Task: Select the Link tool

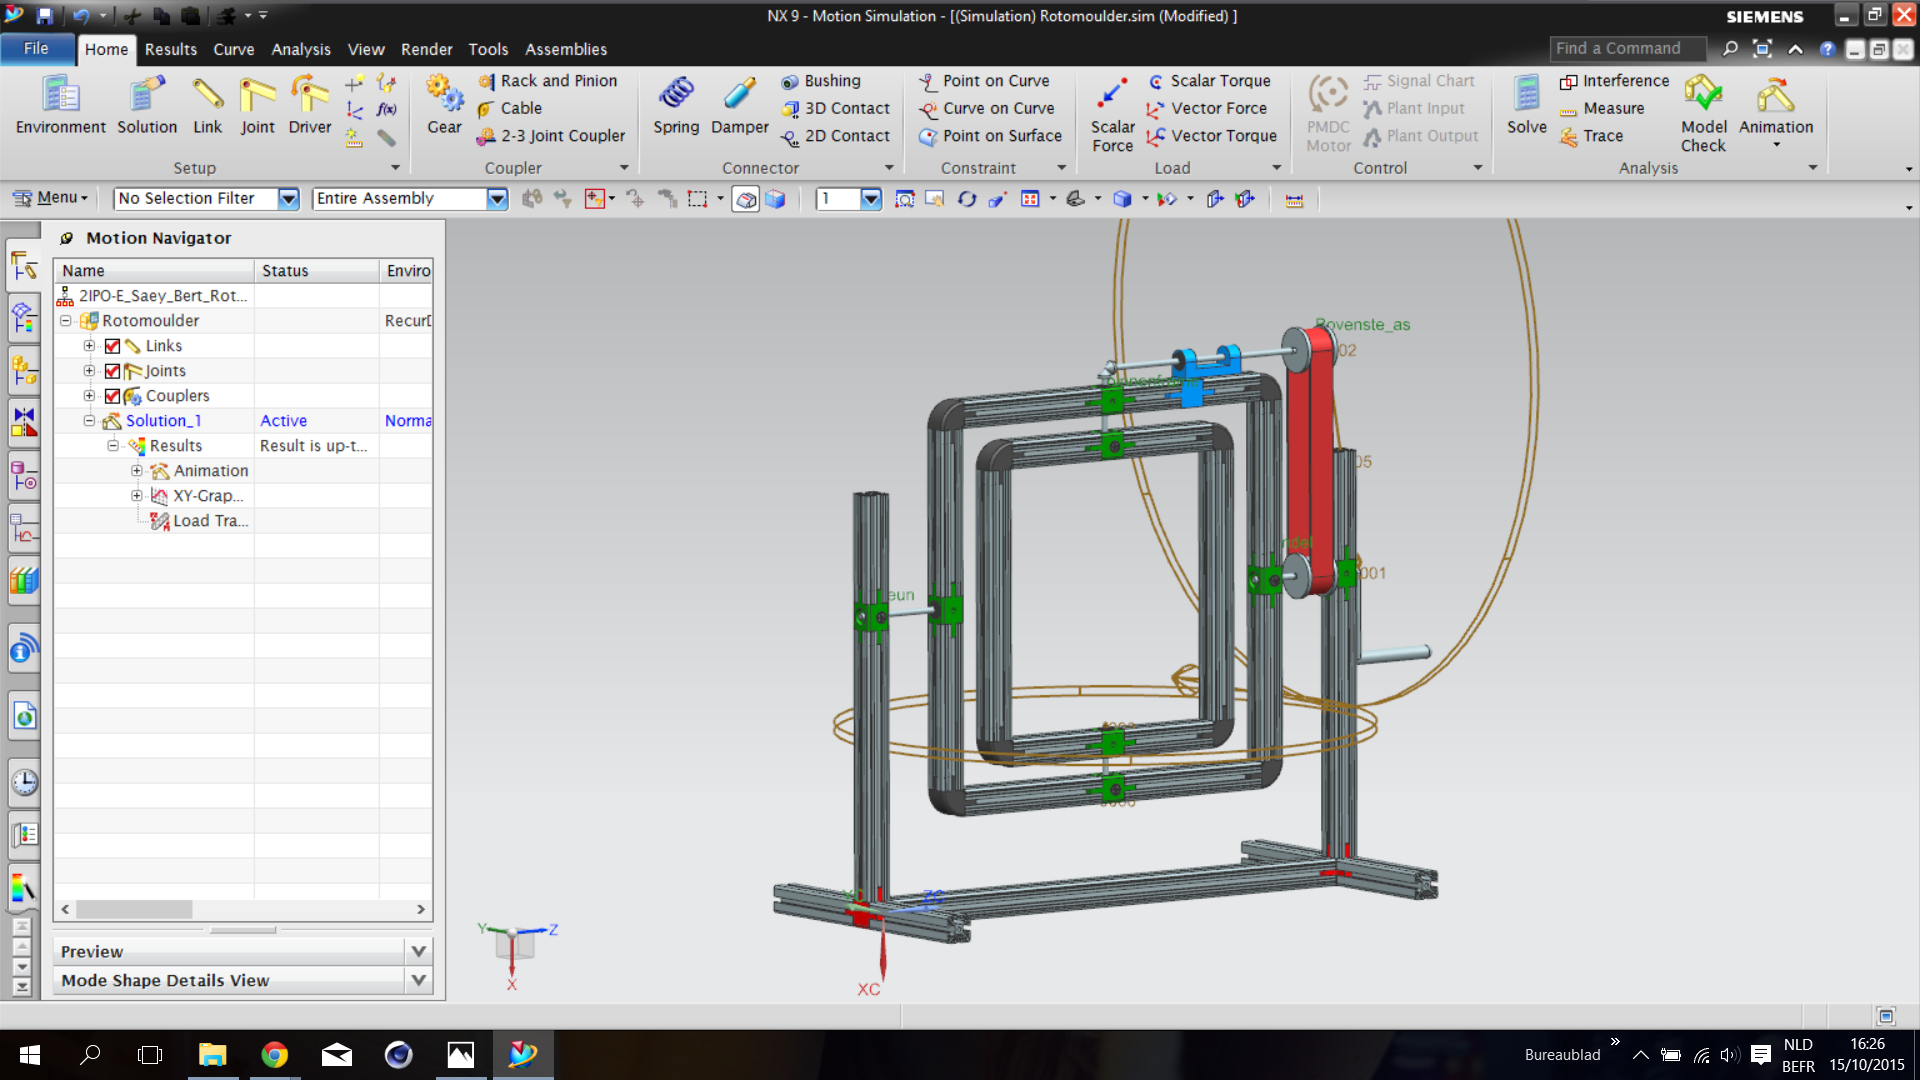Action: [207, 106]
